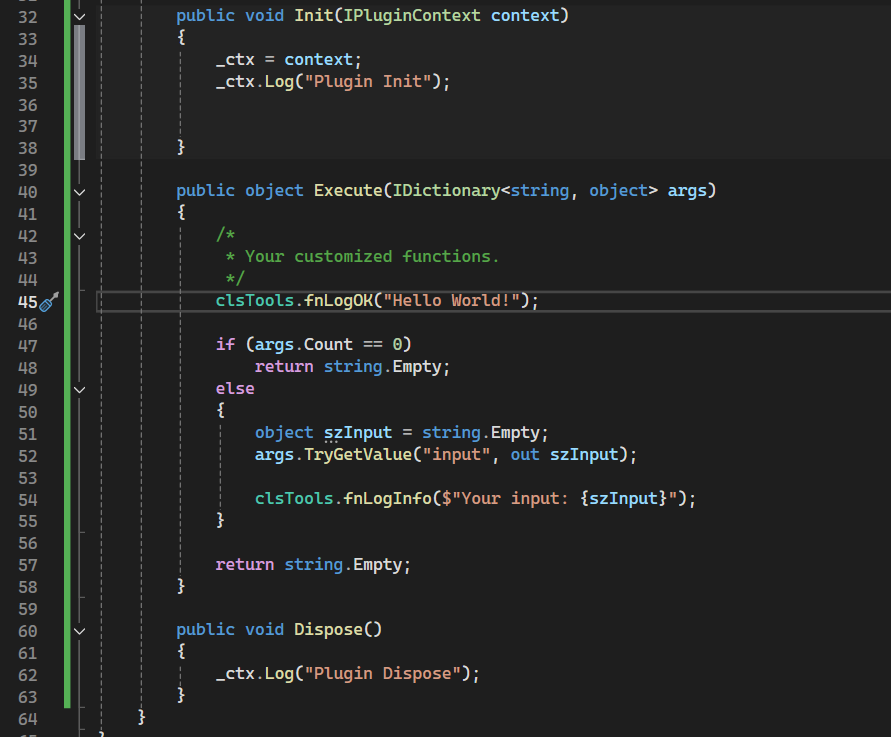Click the "Your customized functions" comment text
Viewport: 891px width, 737px height.
371,257
